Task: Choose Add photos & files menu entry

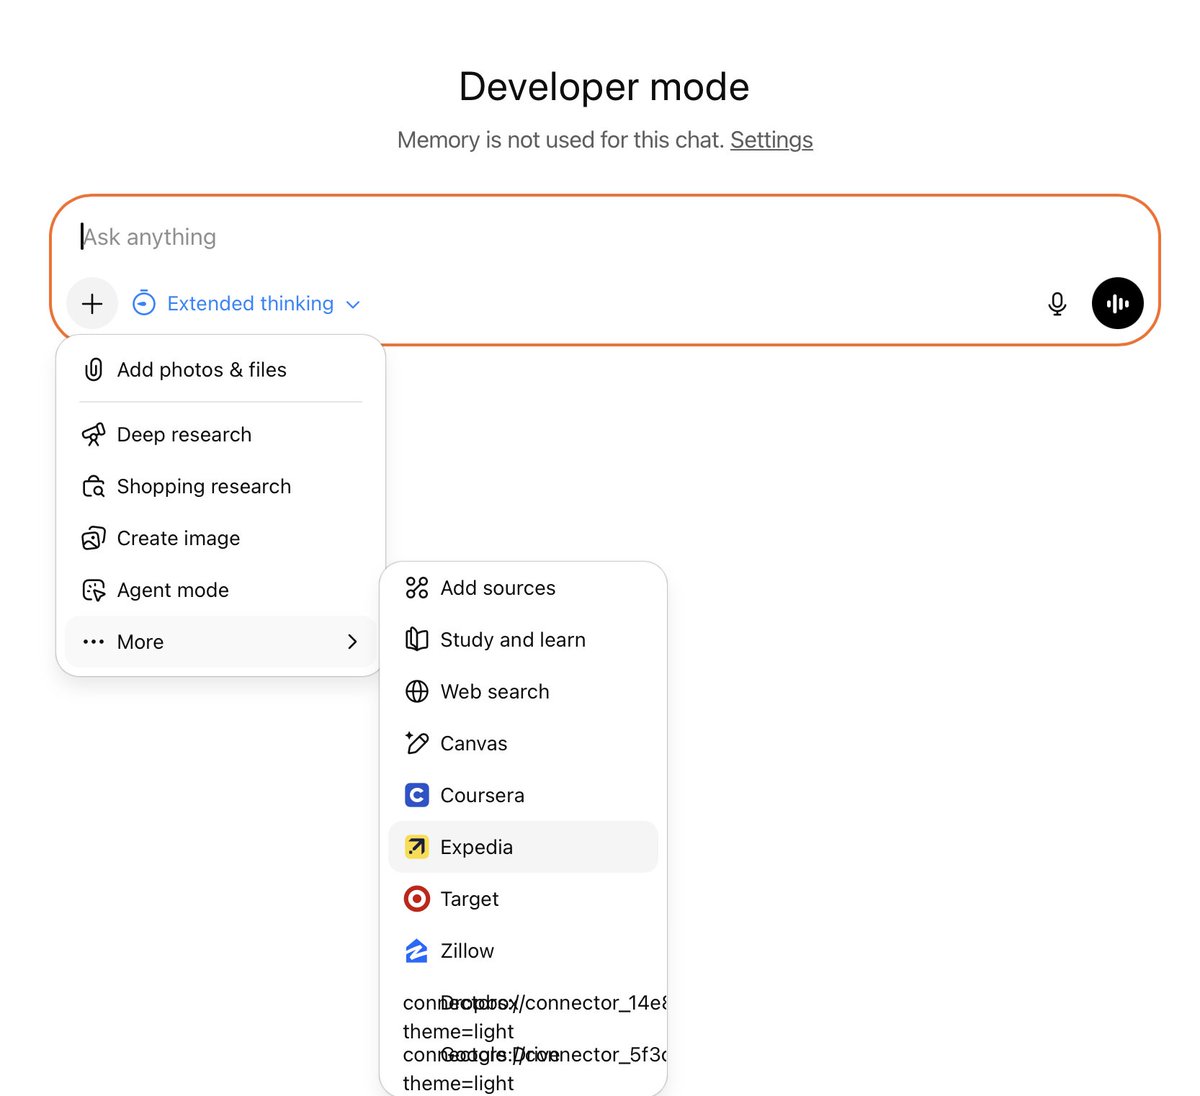Action: pyautogui.click(x=221, y=370)
